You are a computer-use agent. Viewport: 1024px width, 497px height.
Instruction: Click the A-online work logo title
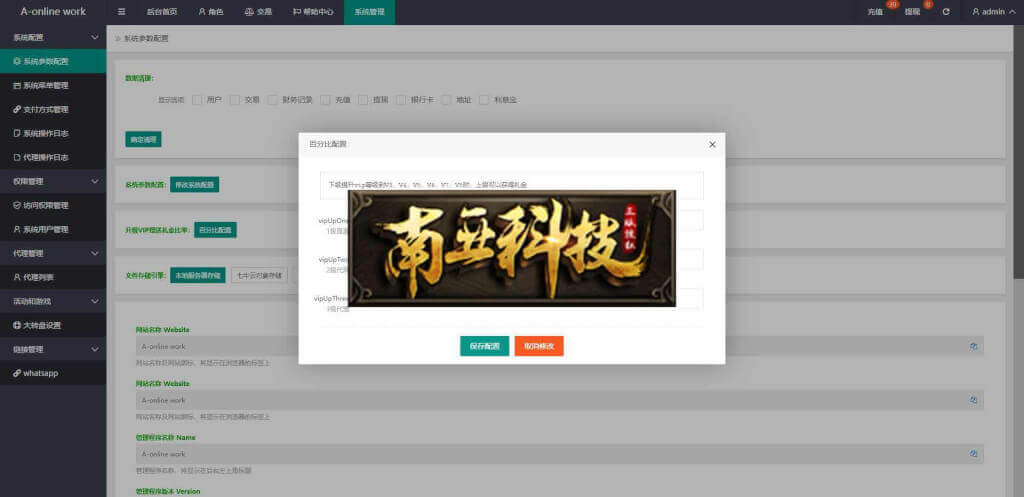(x=53, y=12)
